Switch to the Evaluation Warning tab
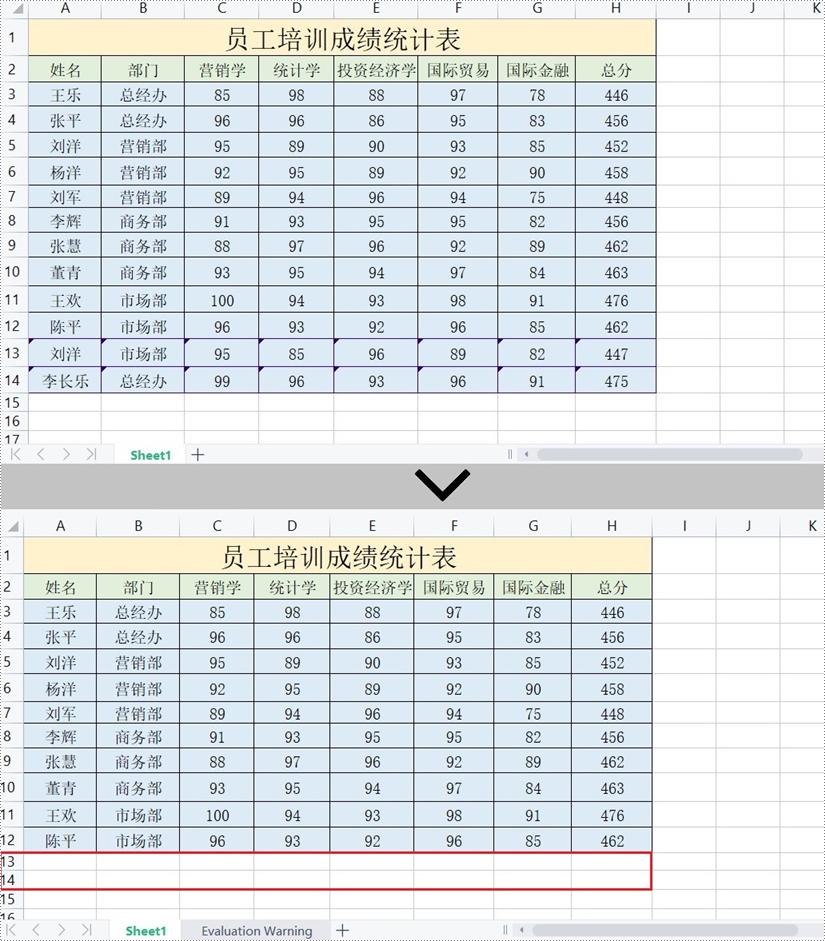Image resolution: width=825 pixels, height=941 pixels. coord(256,930)
